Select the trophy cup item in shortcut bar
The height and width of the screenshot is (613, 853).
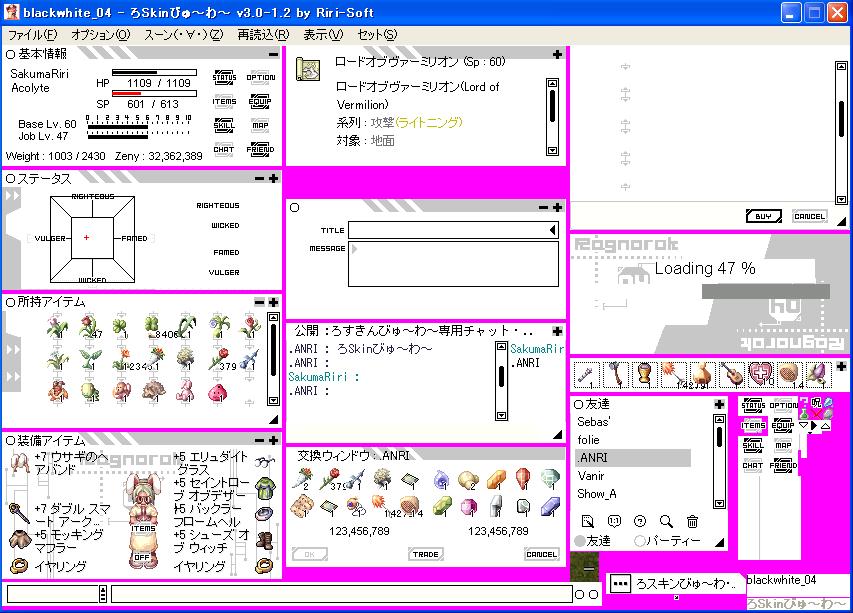pyautogui.click(x=644, y=374)
